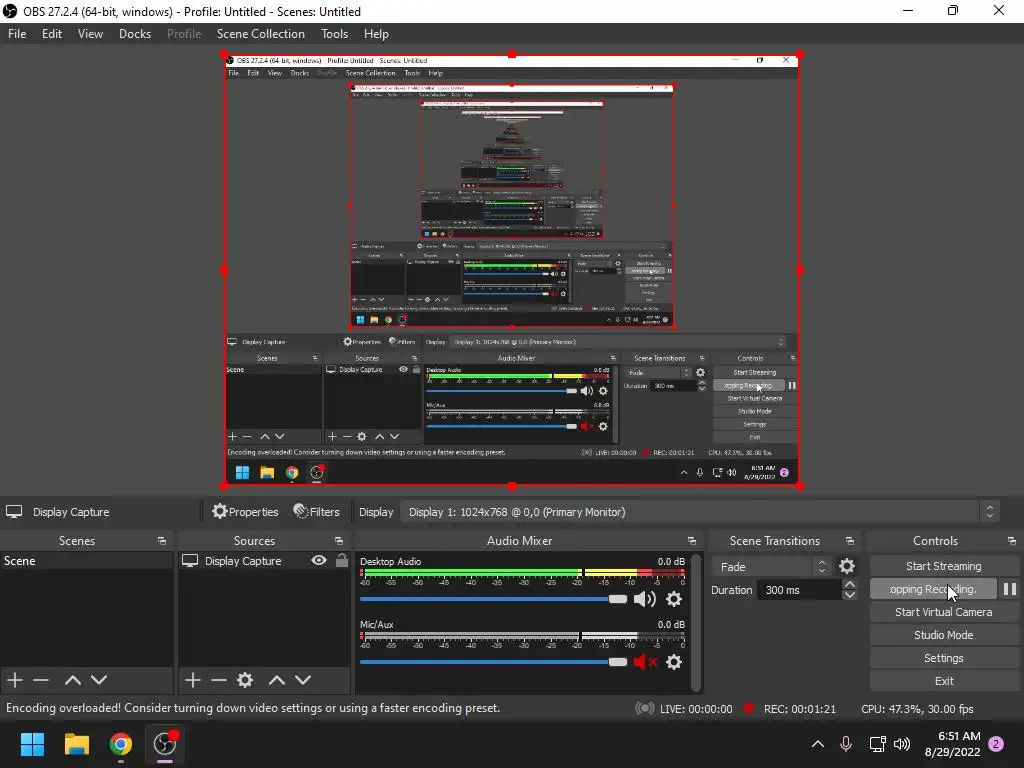Click the microphone tray icon
1024x768 pixels.
[846, 744]
